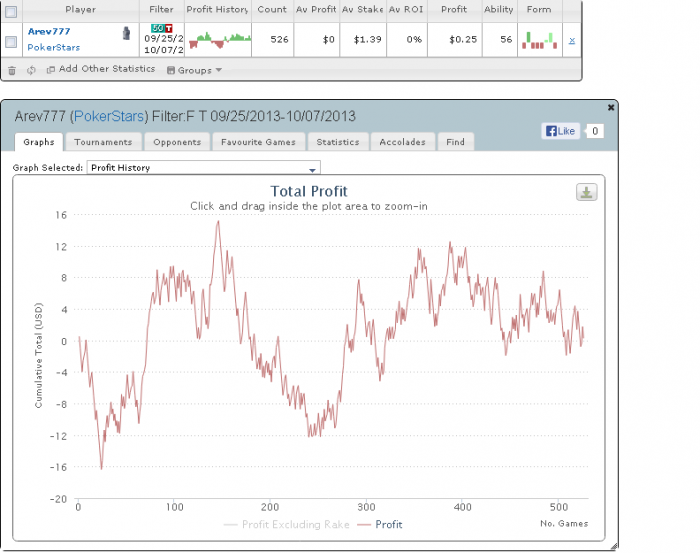Click the player silhouette icon next to Arev777
The width and height of the screenshot is (700, 553).
tap(126, 33)
